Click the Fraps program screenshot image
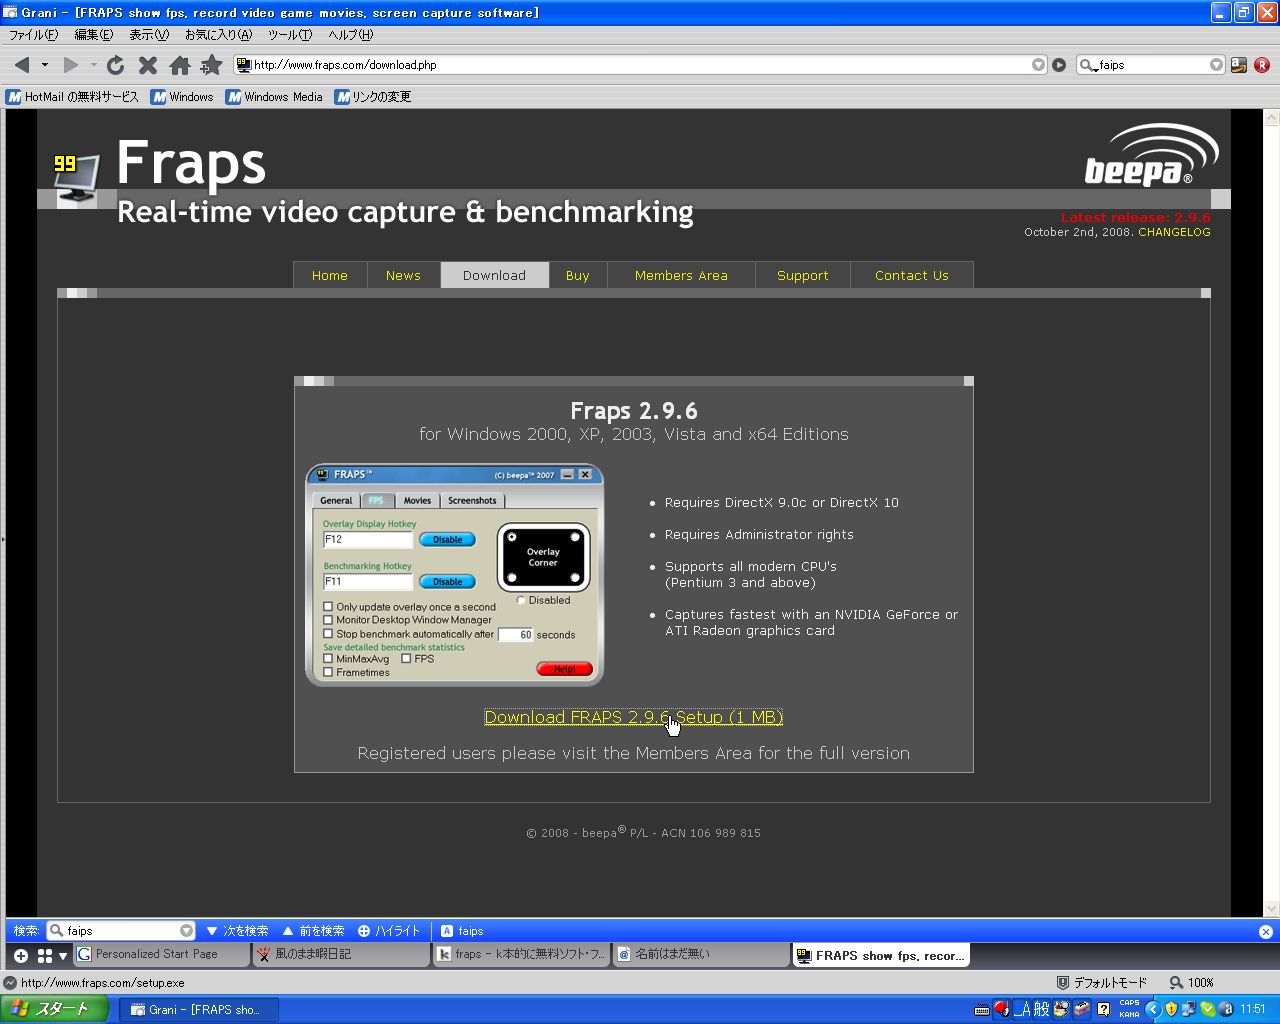 coord(455,575)
